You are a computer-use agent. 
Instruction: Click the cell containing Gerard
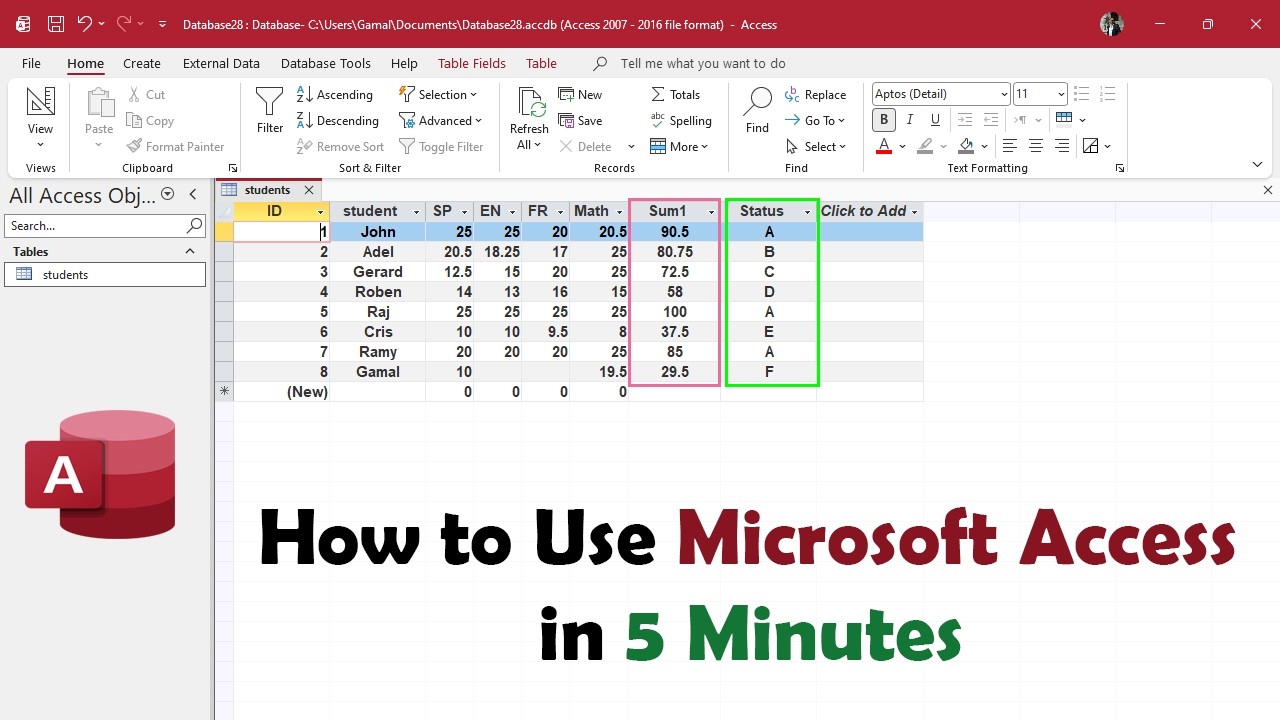[x=378, y=272]
